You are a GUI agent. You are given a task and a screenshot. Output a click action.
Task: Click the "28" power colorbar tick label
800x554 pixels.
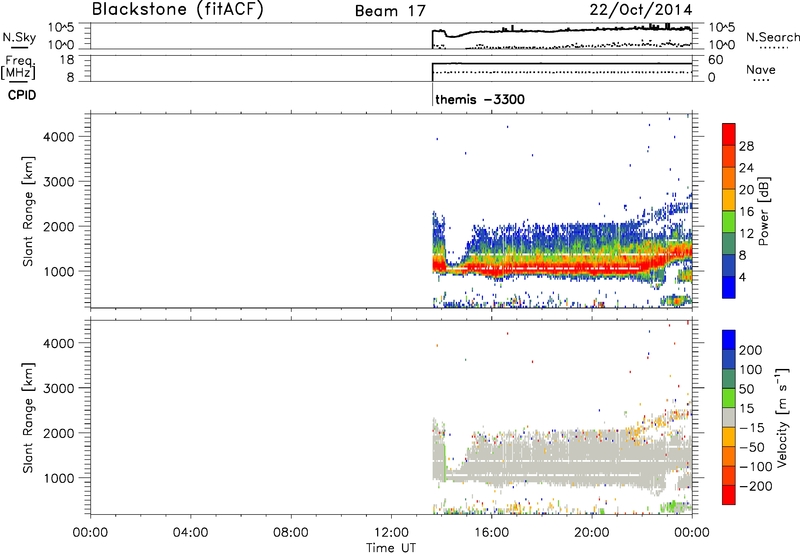[x=746, y=146]
